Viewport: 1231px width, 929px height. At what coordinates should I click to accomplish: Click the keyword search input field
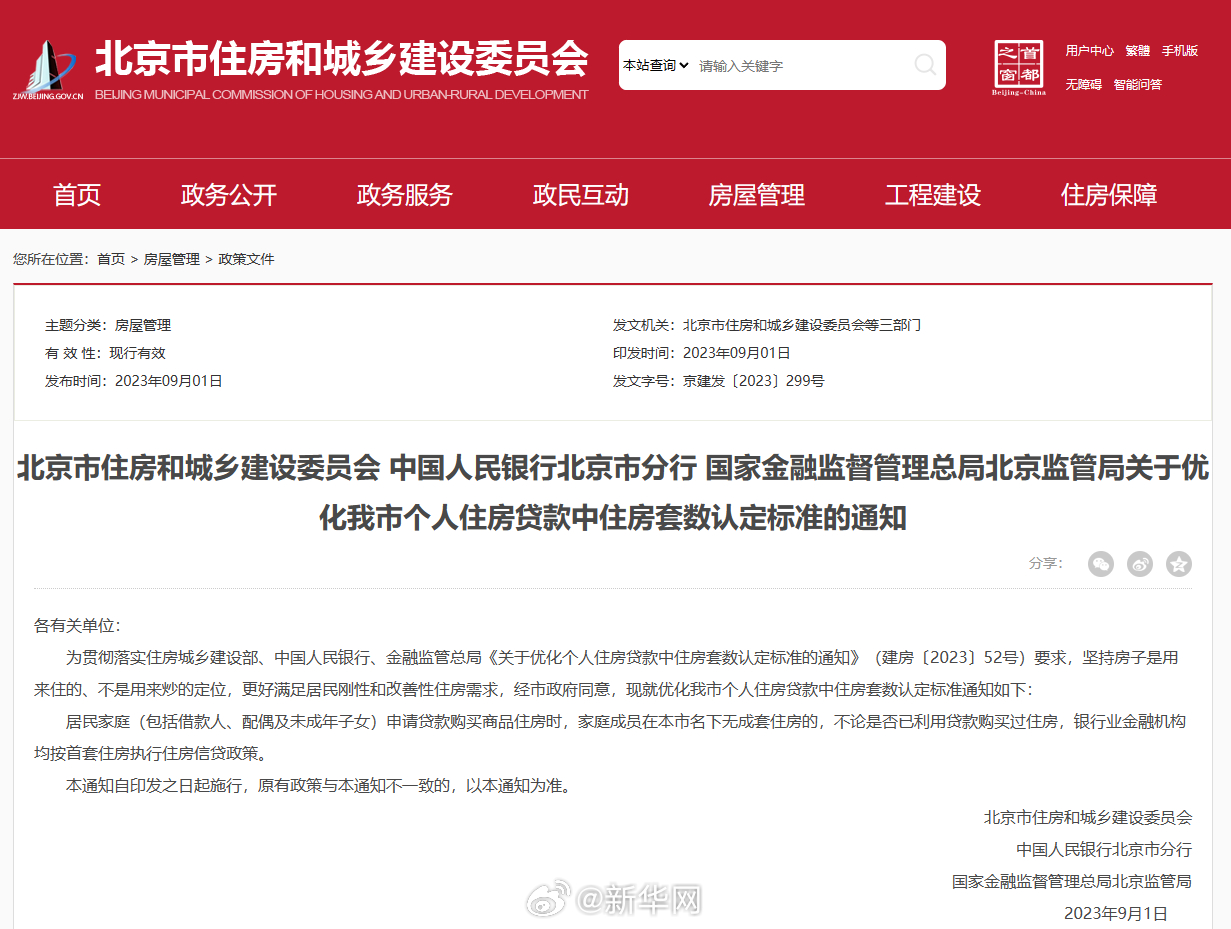tap(800, 65)
